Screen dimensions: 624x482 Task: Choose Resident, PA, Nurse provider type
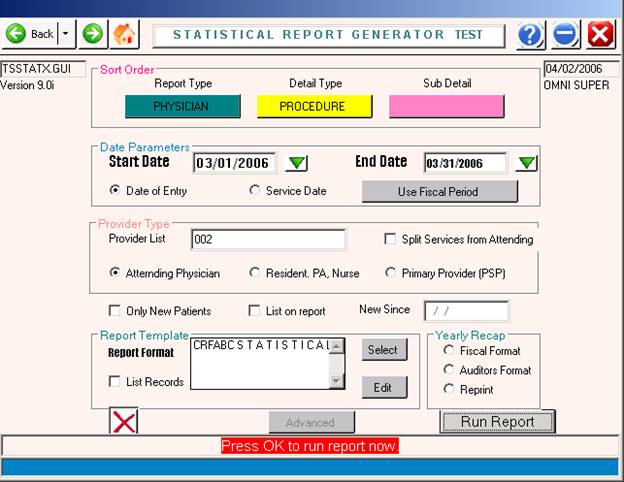255,272
